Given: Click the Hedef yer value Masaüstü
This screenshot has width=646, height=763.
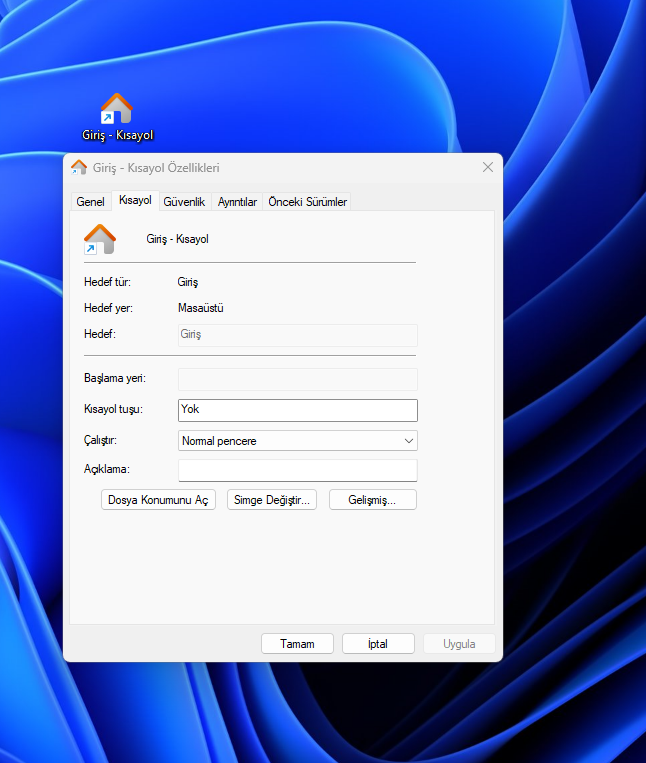Looking at the screenshot, I should [x=200, y=308].
